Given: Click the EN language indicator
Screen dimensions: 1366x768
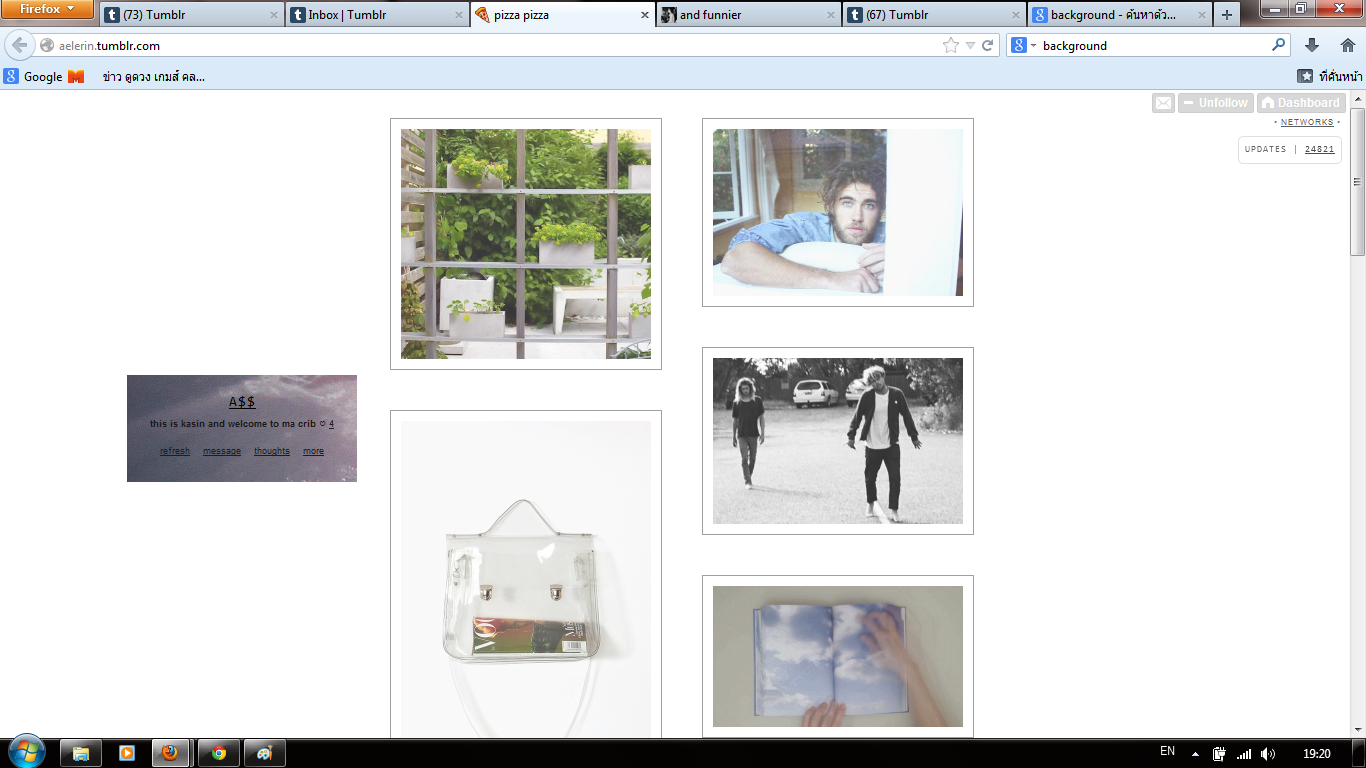Looking at the screenshot, I should click(x=1167, y=752).
